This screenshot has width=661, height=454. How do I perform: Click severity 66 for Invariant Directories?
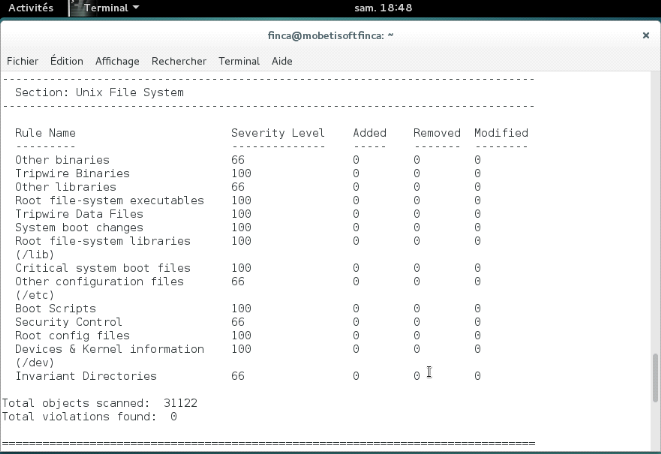238,376
